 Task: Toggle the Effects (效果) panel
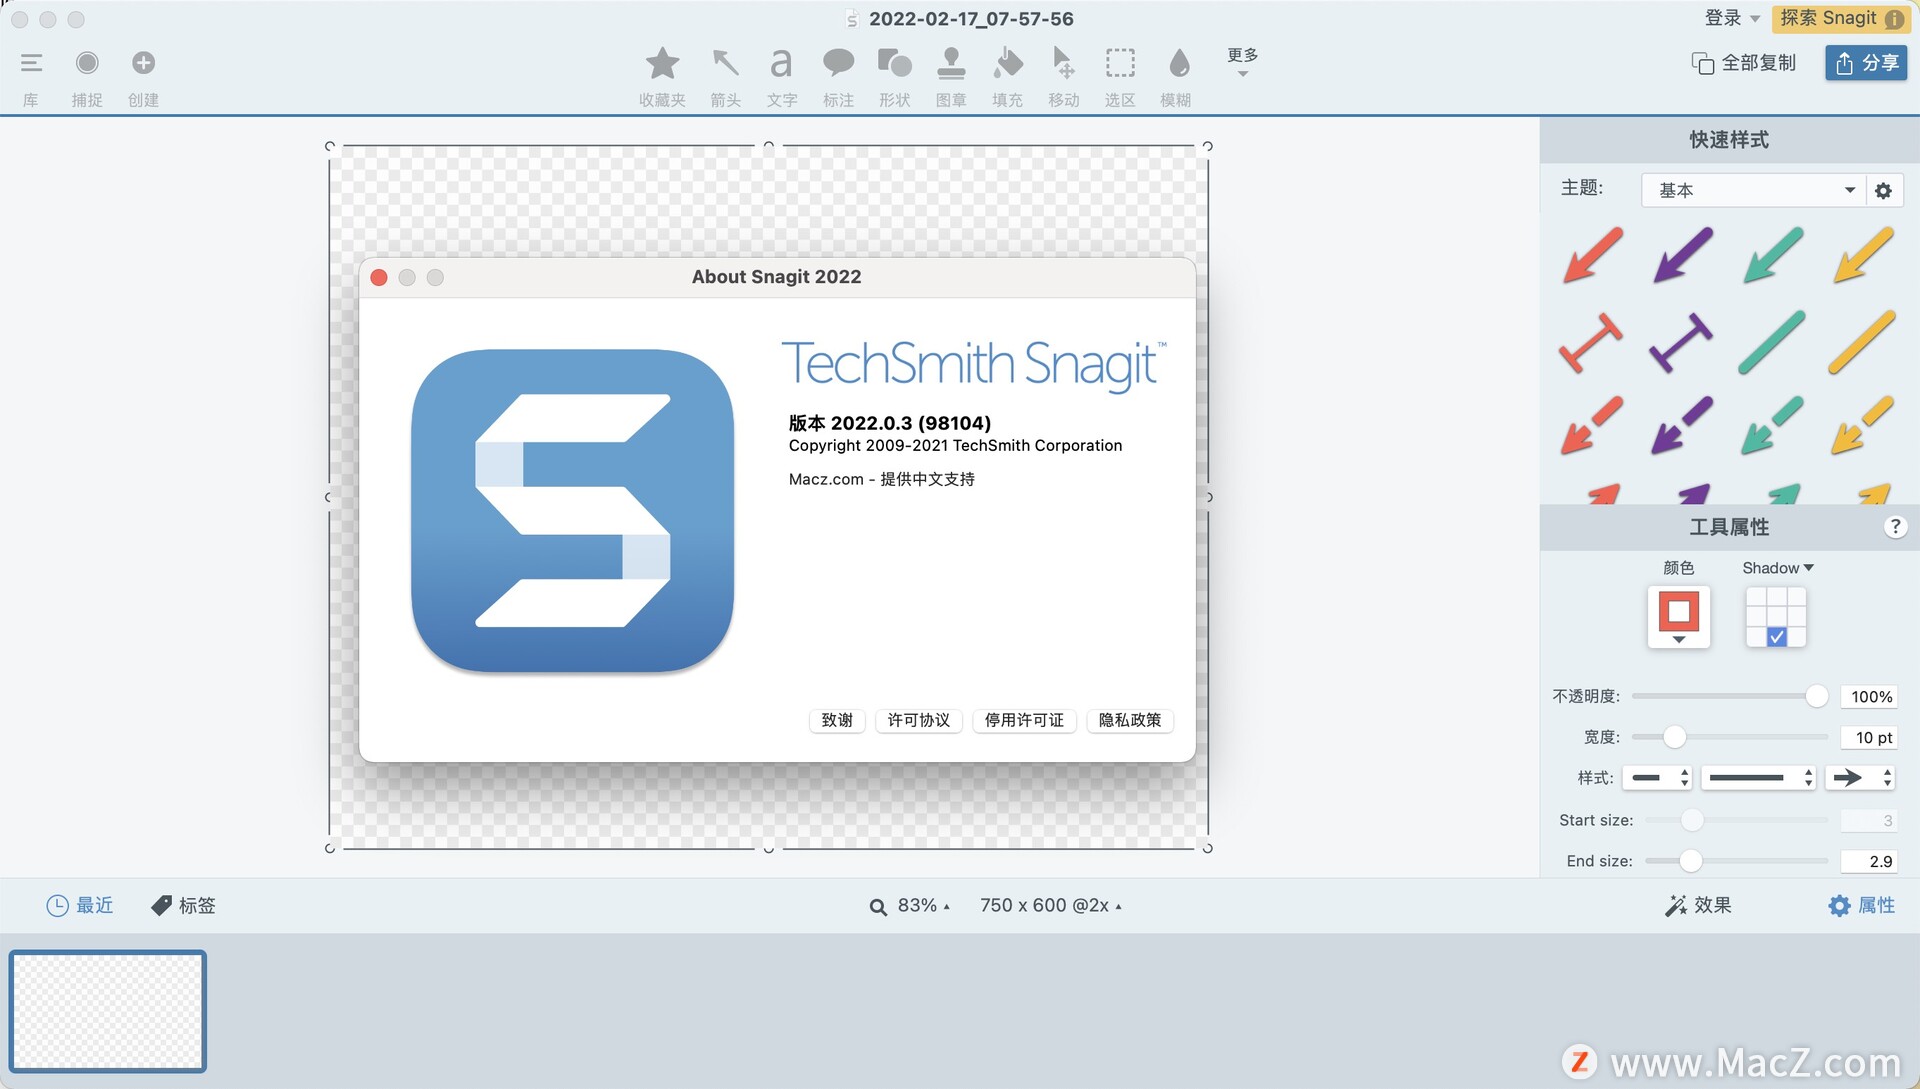click(1698, 905)
